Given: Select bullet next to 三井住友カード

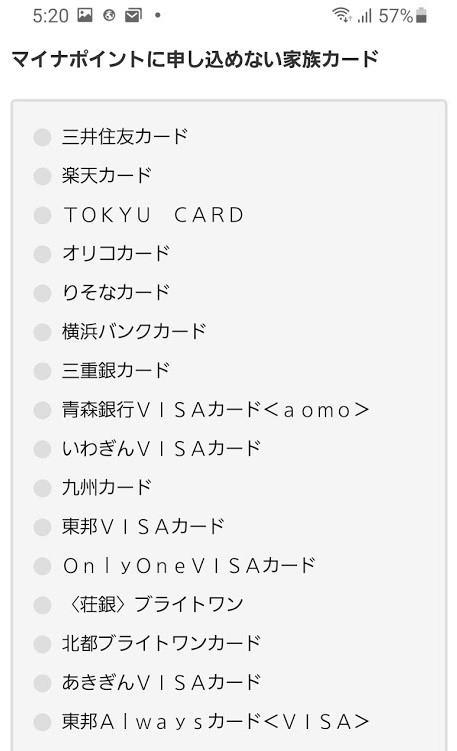Looking at the screenshot, I should [x=42, y=137].
